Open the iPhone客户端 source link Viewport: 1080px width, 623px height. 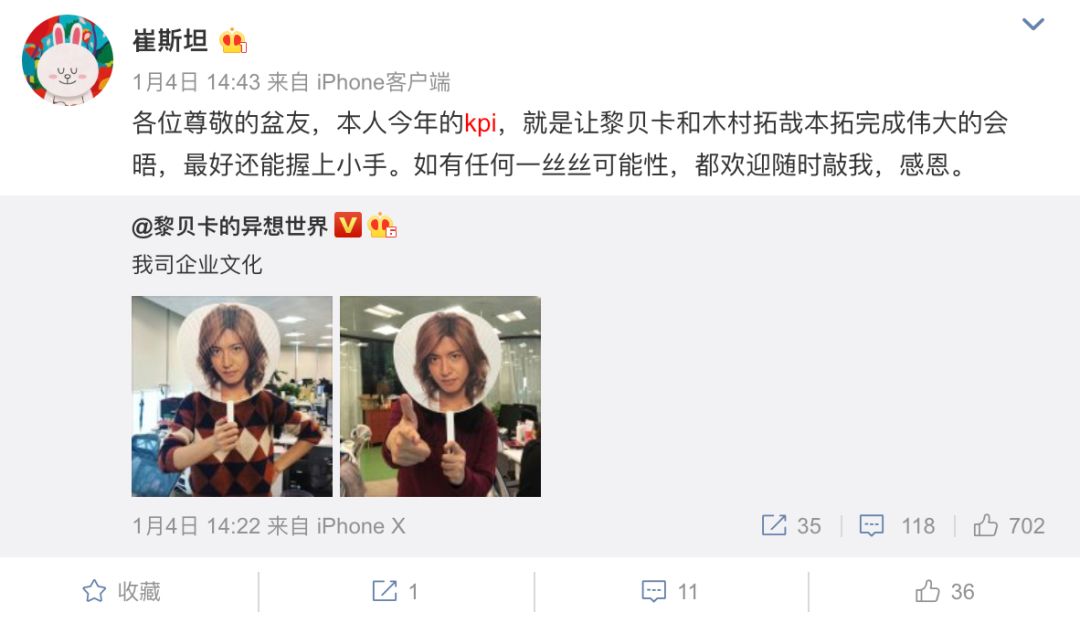click(x=384, y=83)
